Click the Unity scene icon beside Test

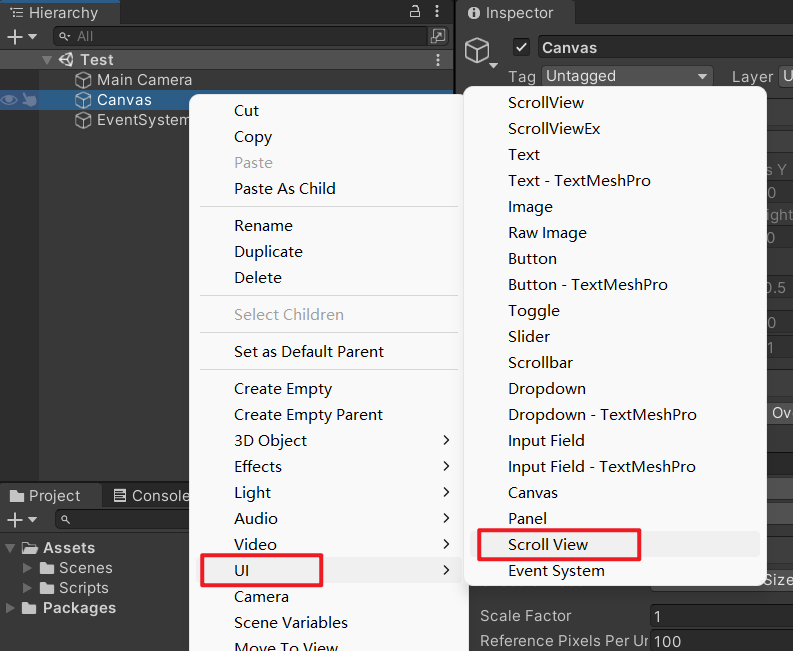(x=66, y=59)
